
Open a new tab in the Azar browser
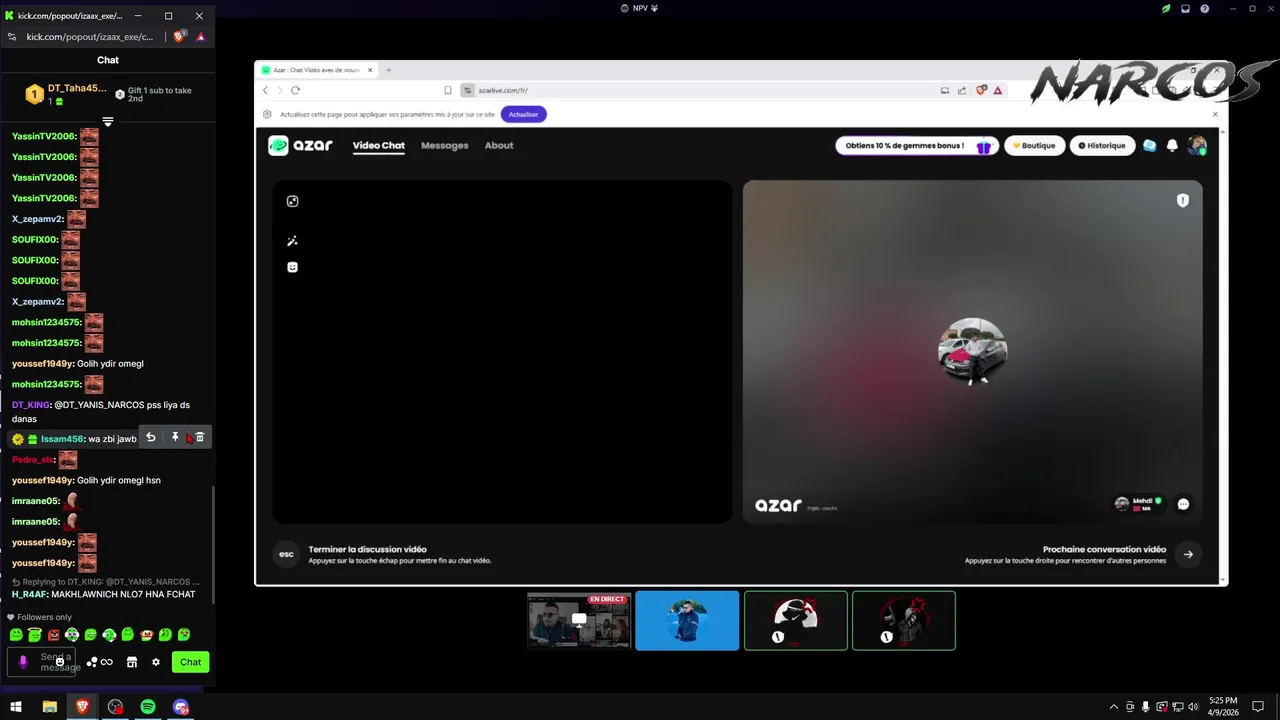click(x=389, y=70)
